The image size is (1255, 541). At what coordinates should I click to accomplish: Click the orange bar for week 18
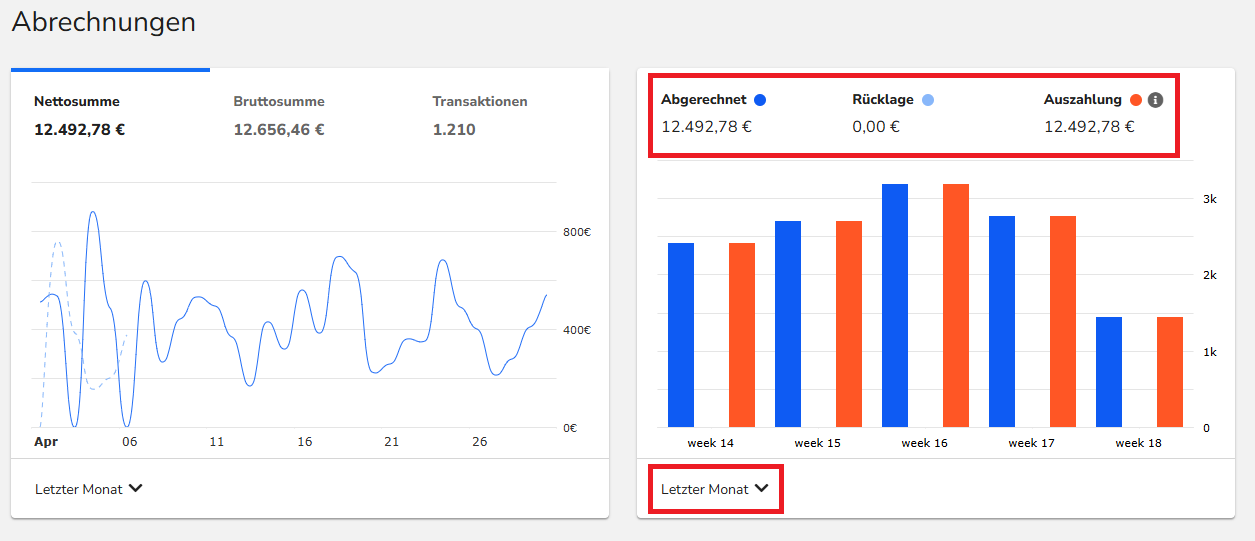point(1170,372)
